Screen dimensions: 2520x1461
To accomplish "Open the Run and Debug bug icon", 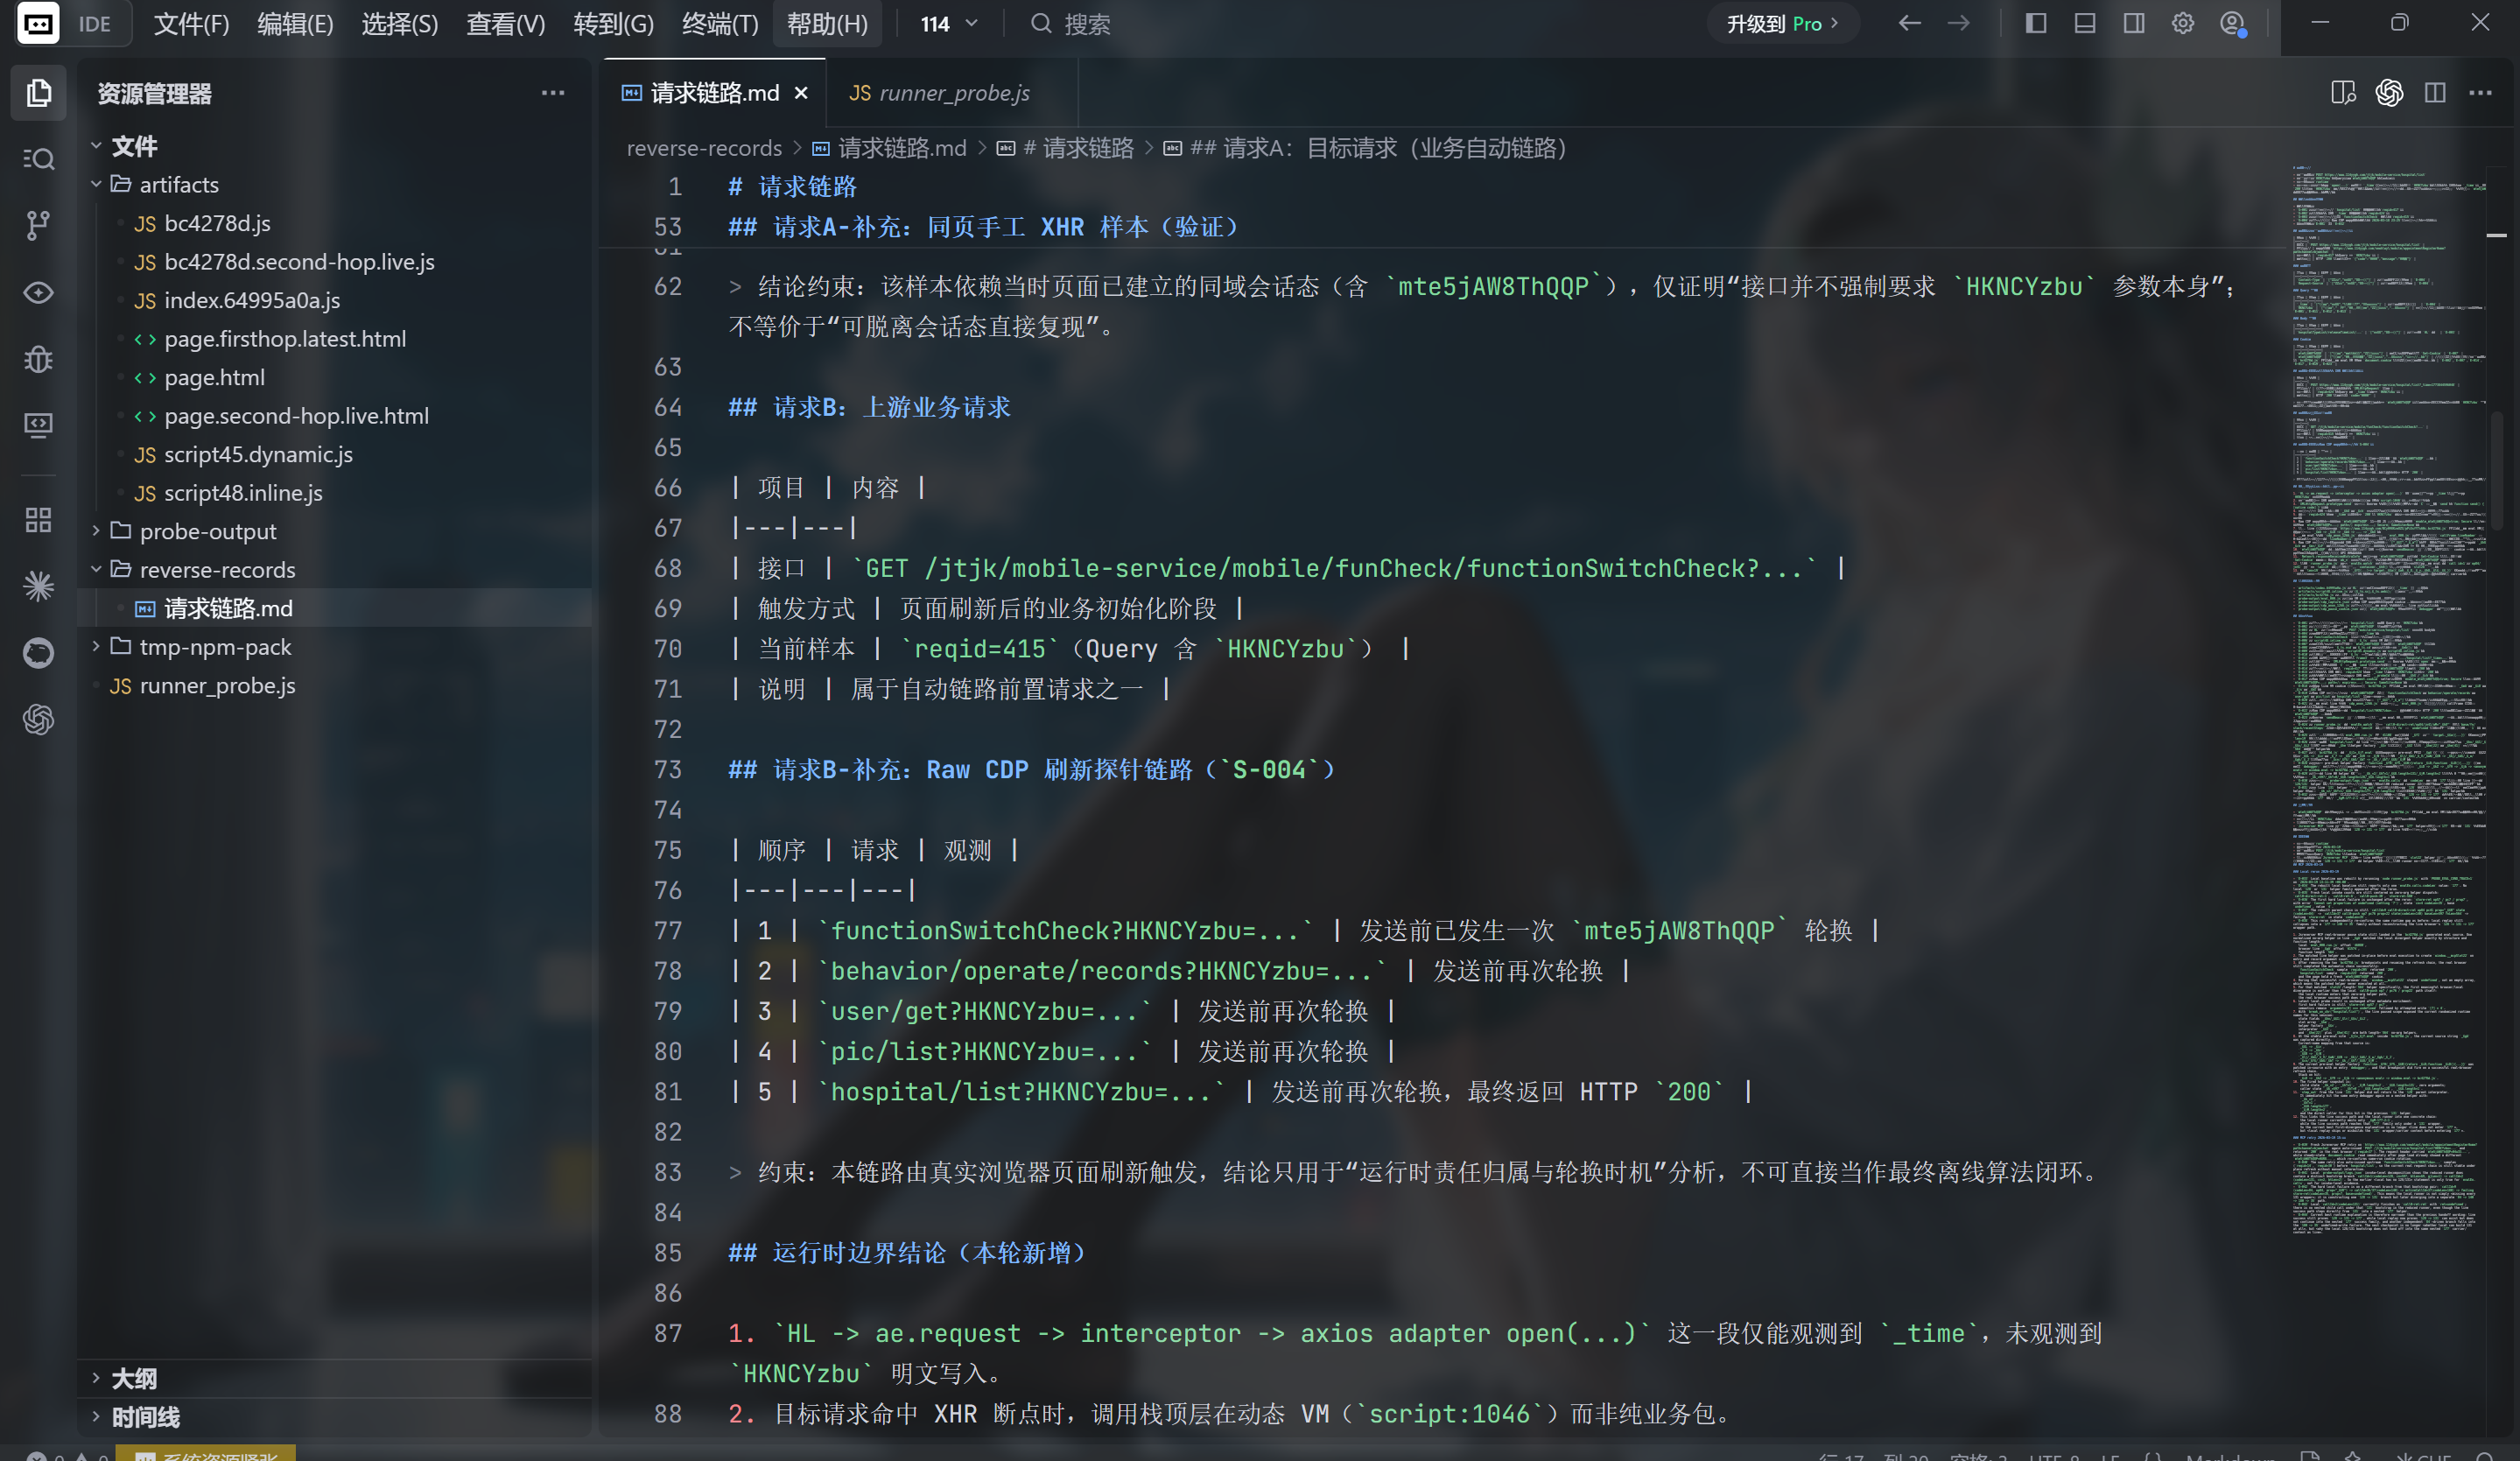I will point(38,358).
